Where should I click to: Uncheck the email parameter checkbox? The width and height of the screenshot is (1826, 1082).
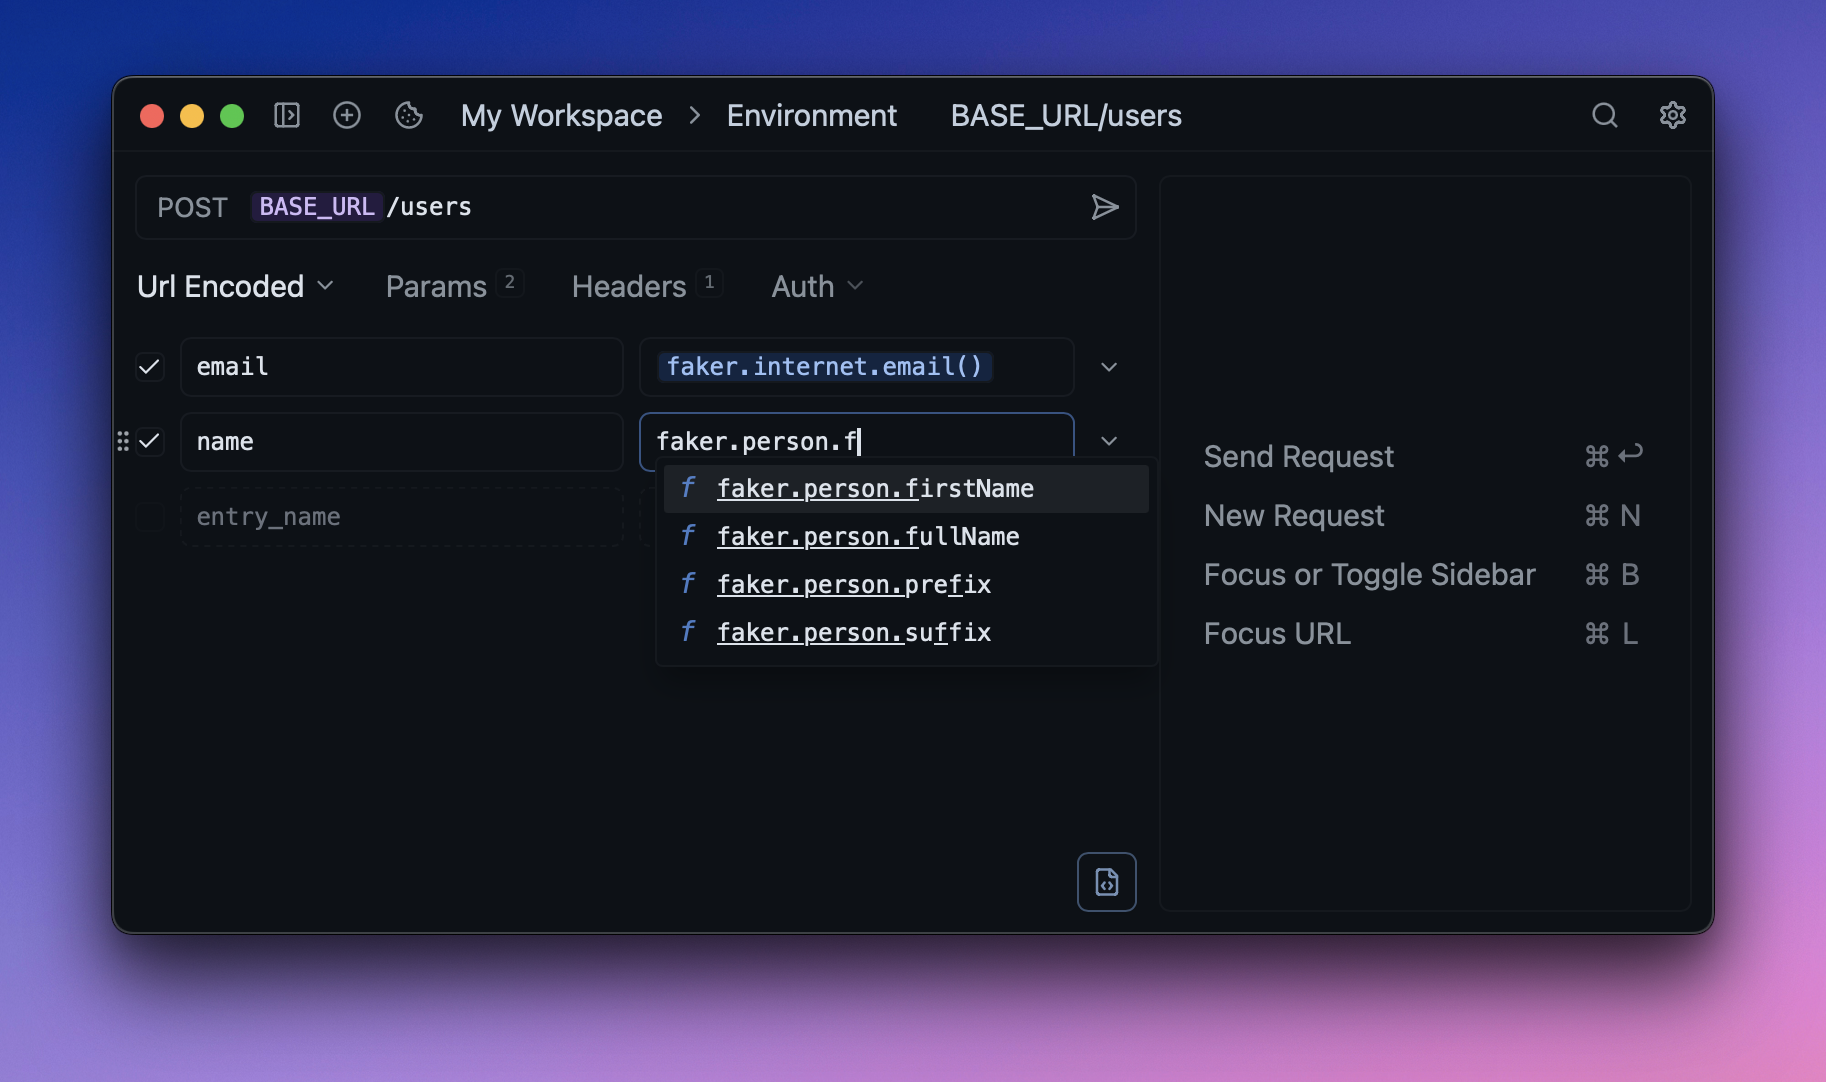tap(150, 367)
